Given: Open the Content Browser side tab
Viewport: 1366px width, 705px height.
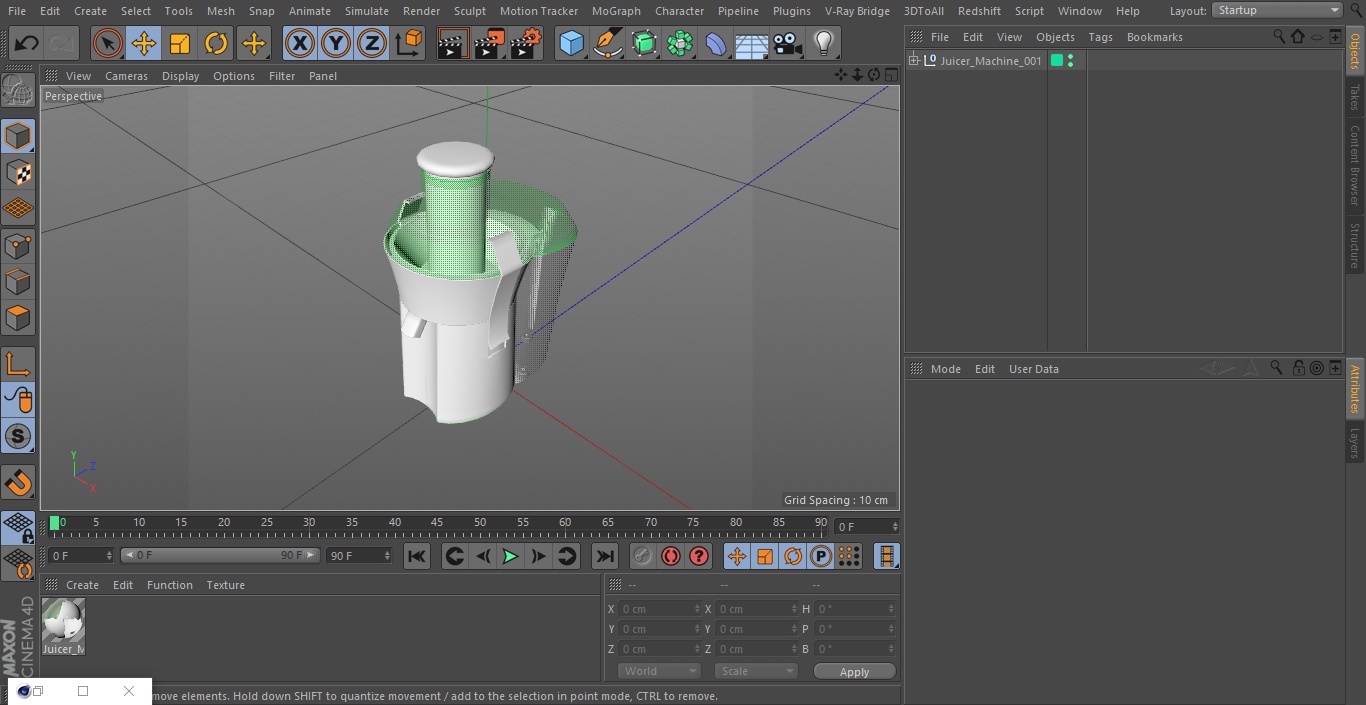Looking at the screenshot, I should click(x=1355, y=165).
